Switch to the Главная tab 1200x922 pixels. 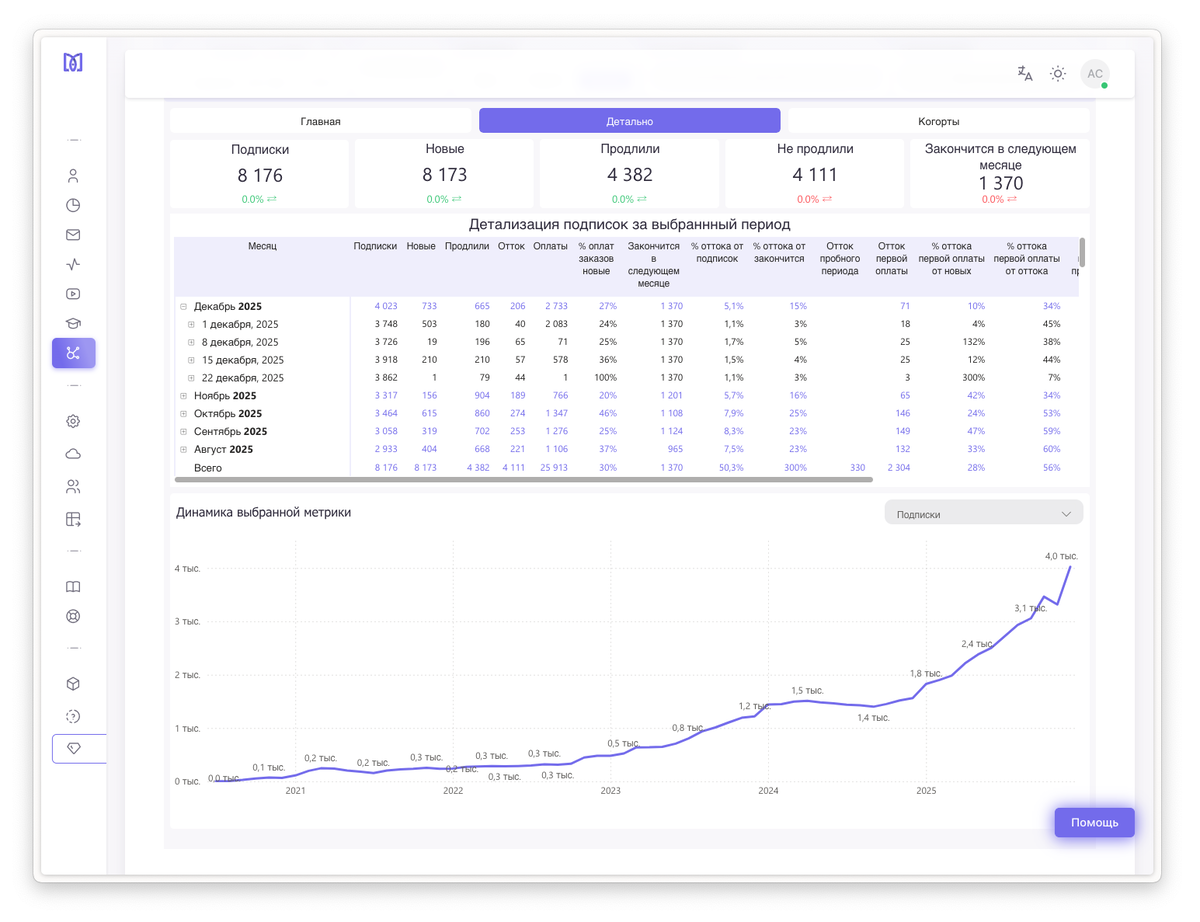(x=320, y=121)
